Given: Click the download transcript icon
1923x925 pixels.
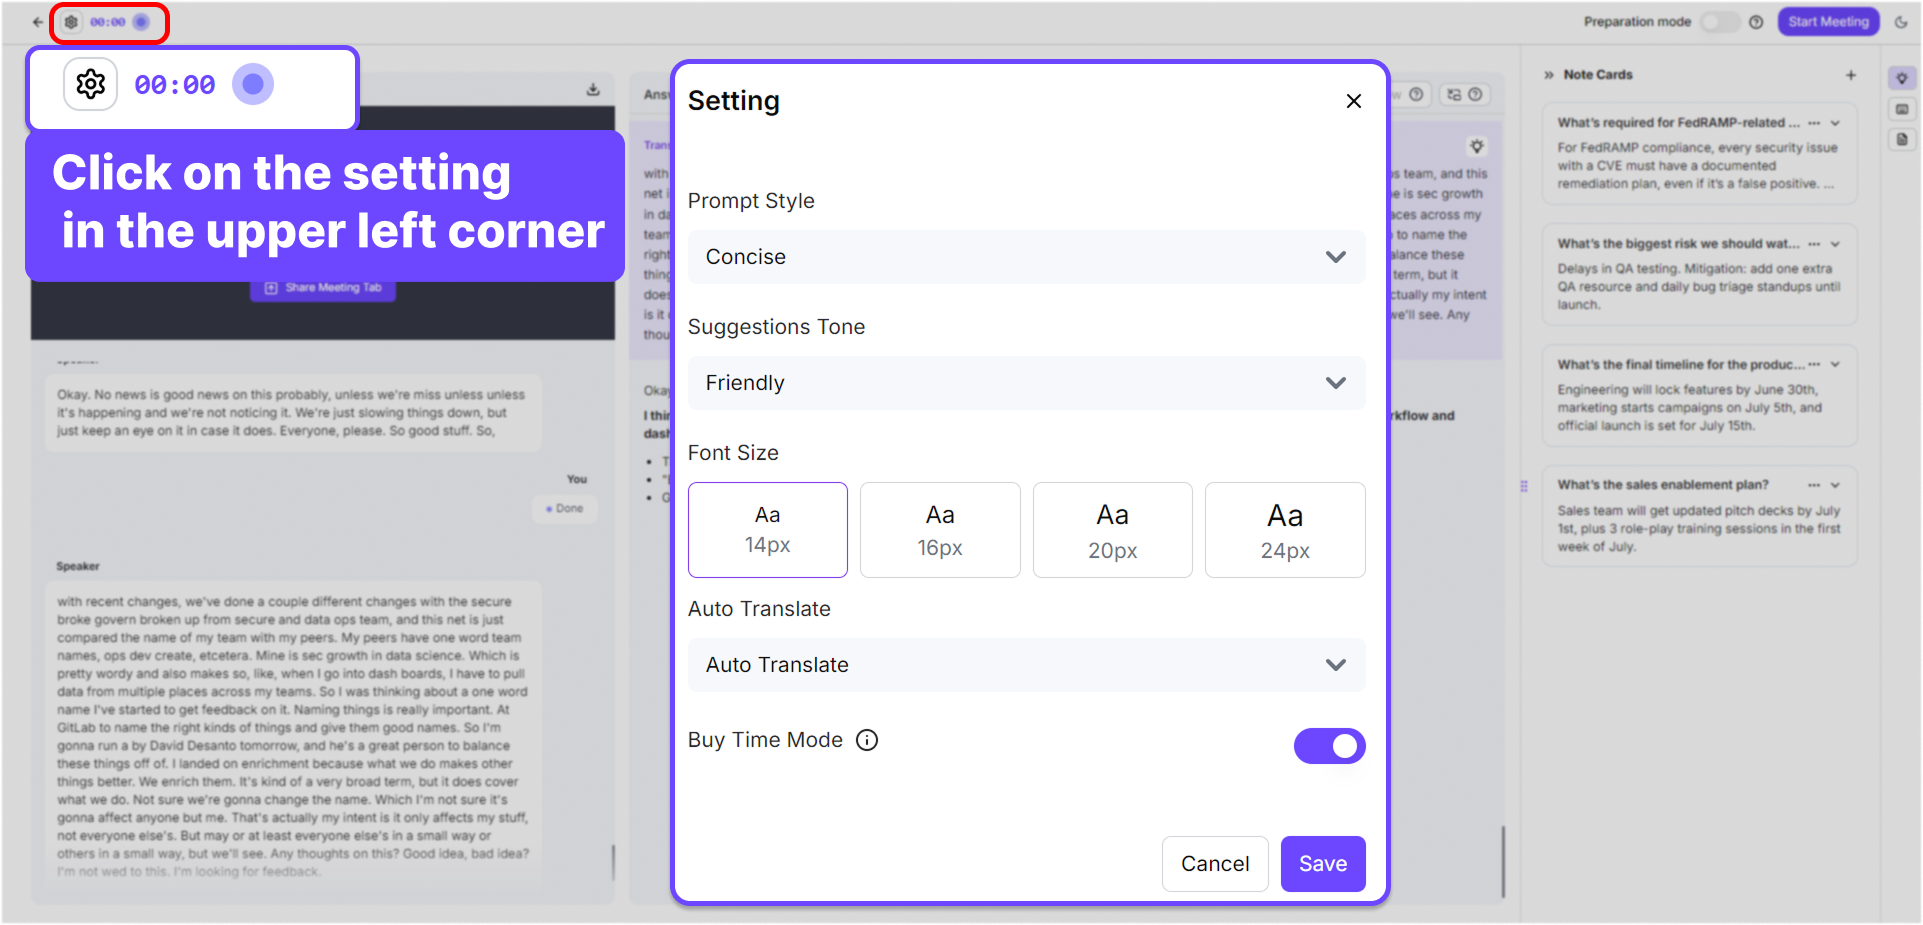Looking at the screenshot, I should (x=593, y=90).
